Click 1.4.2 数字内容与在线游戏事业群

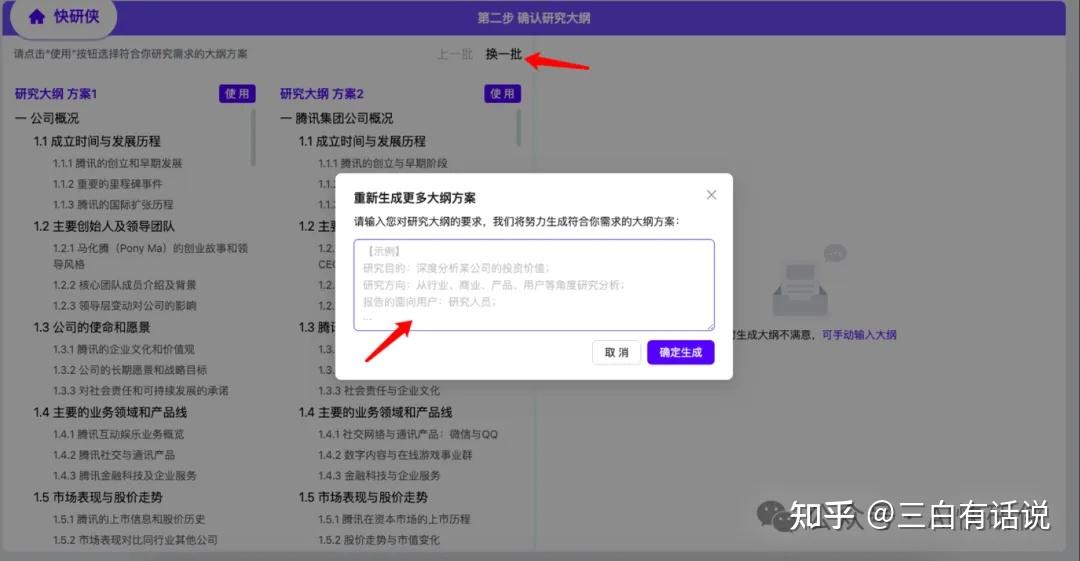(395, 455)
